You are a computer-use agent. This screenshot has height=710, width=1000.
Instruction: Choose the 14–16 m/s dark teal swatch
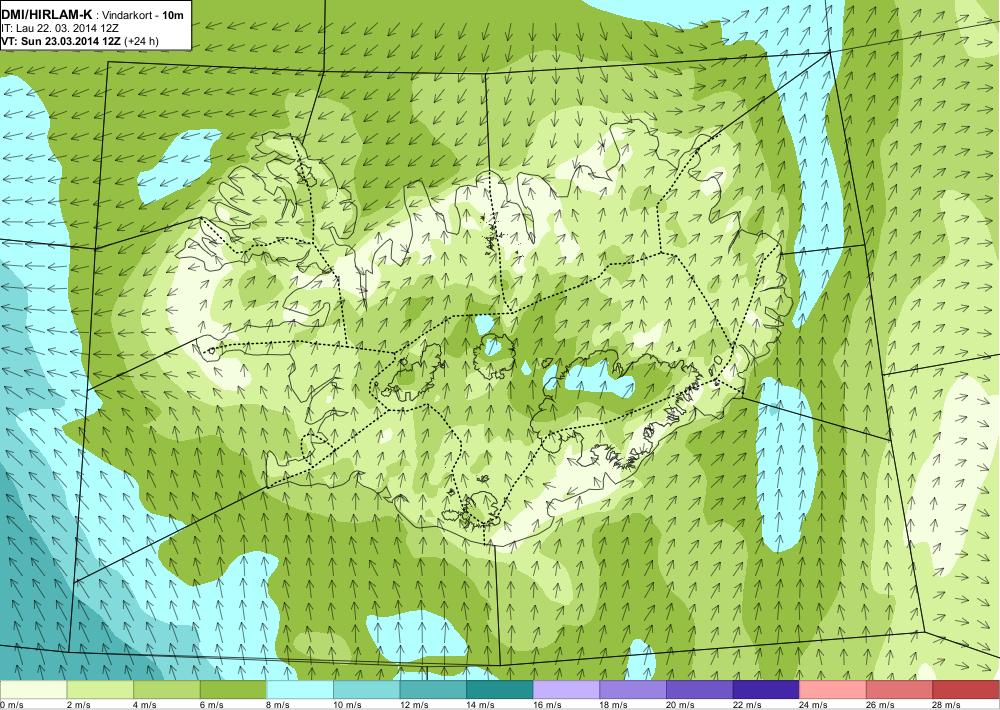click(499, 690)
